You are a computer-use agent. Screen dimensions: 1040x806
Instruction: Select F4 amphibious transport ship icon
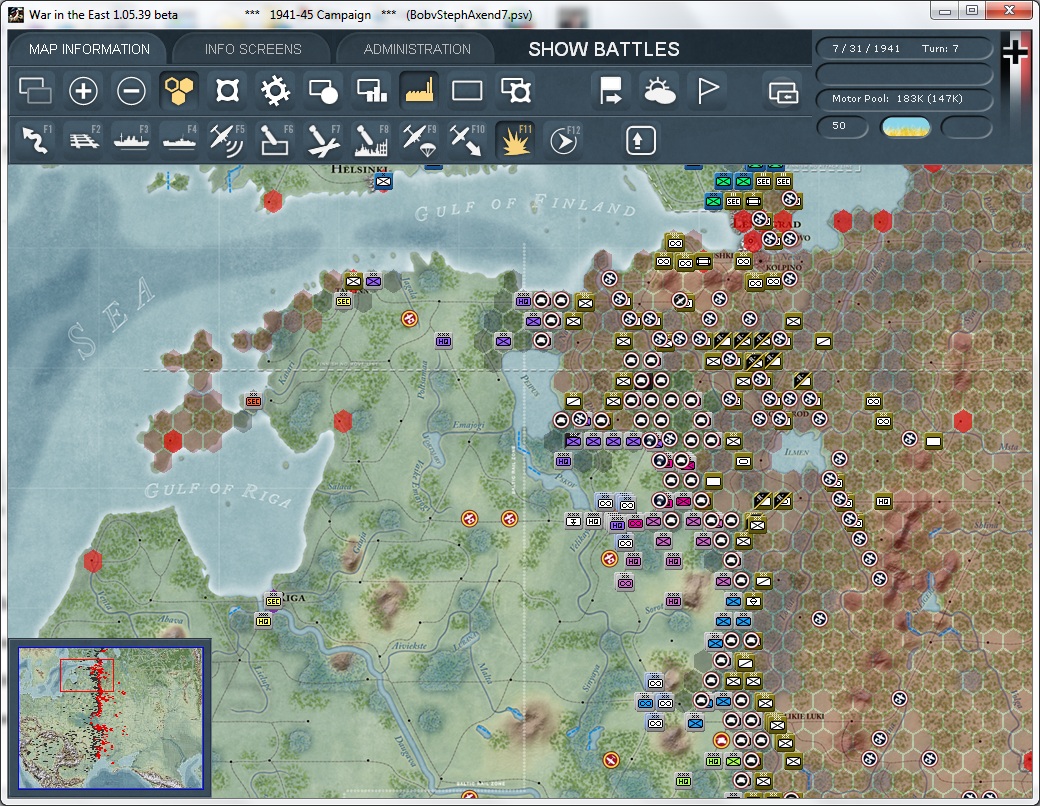pos(179,139)
